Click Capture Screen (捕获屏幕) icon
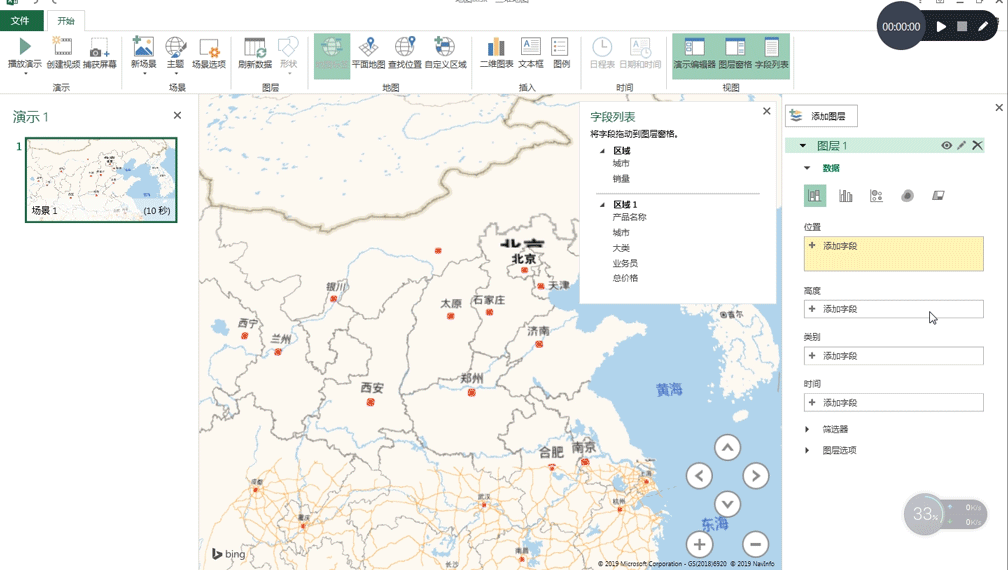This screenshot has width=1008, height=570. (100, 46)
